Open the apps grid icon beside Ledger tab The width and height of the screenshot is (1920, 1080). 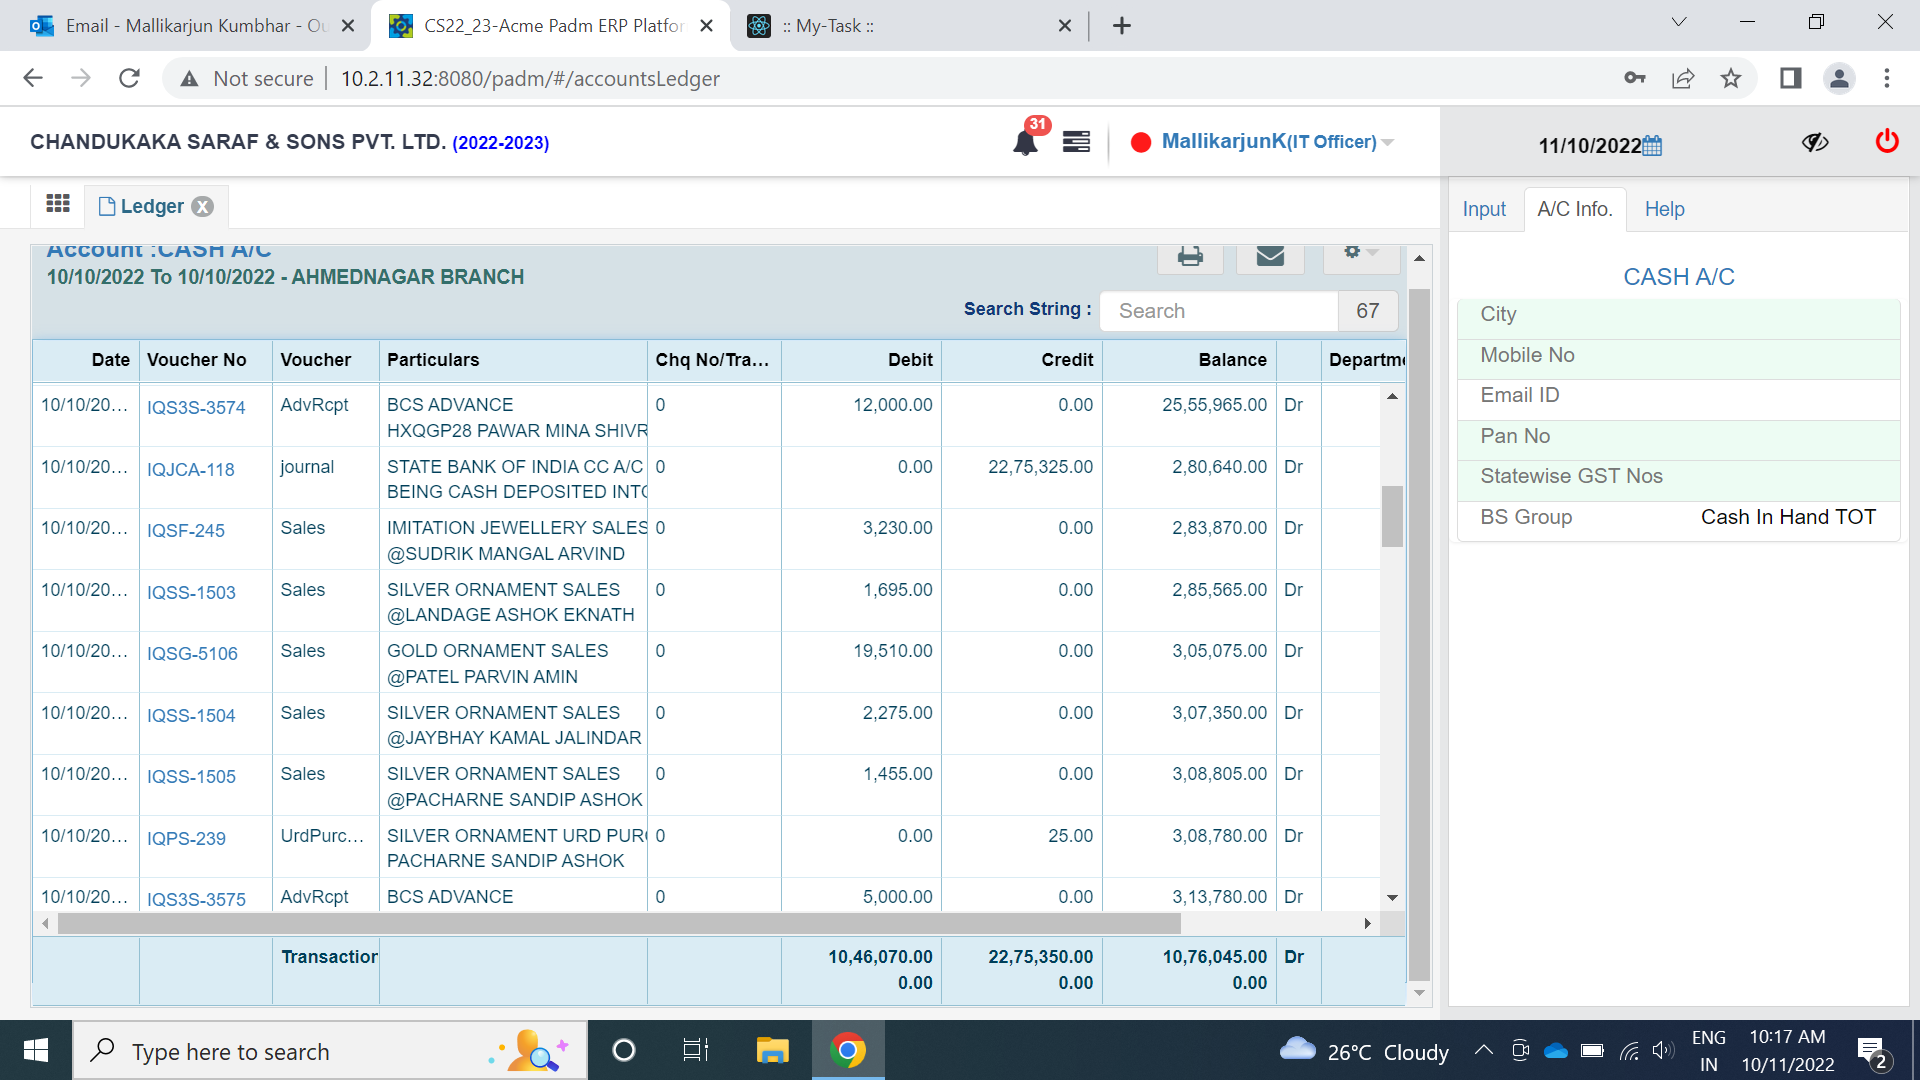tap(58, 204)
